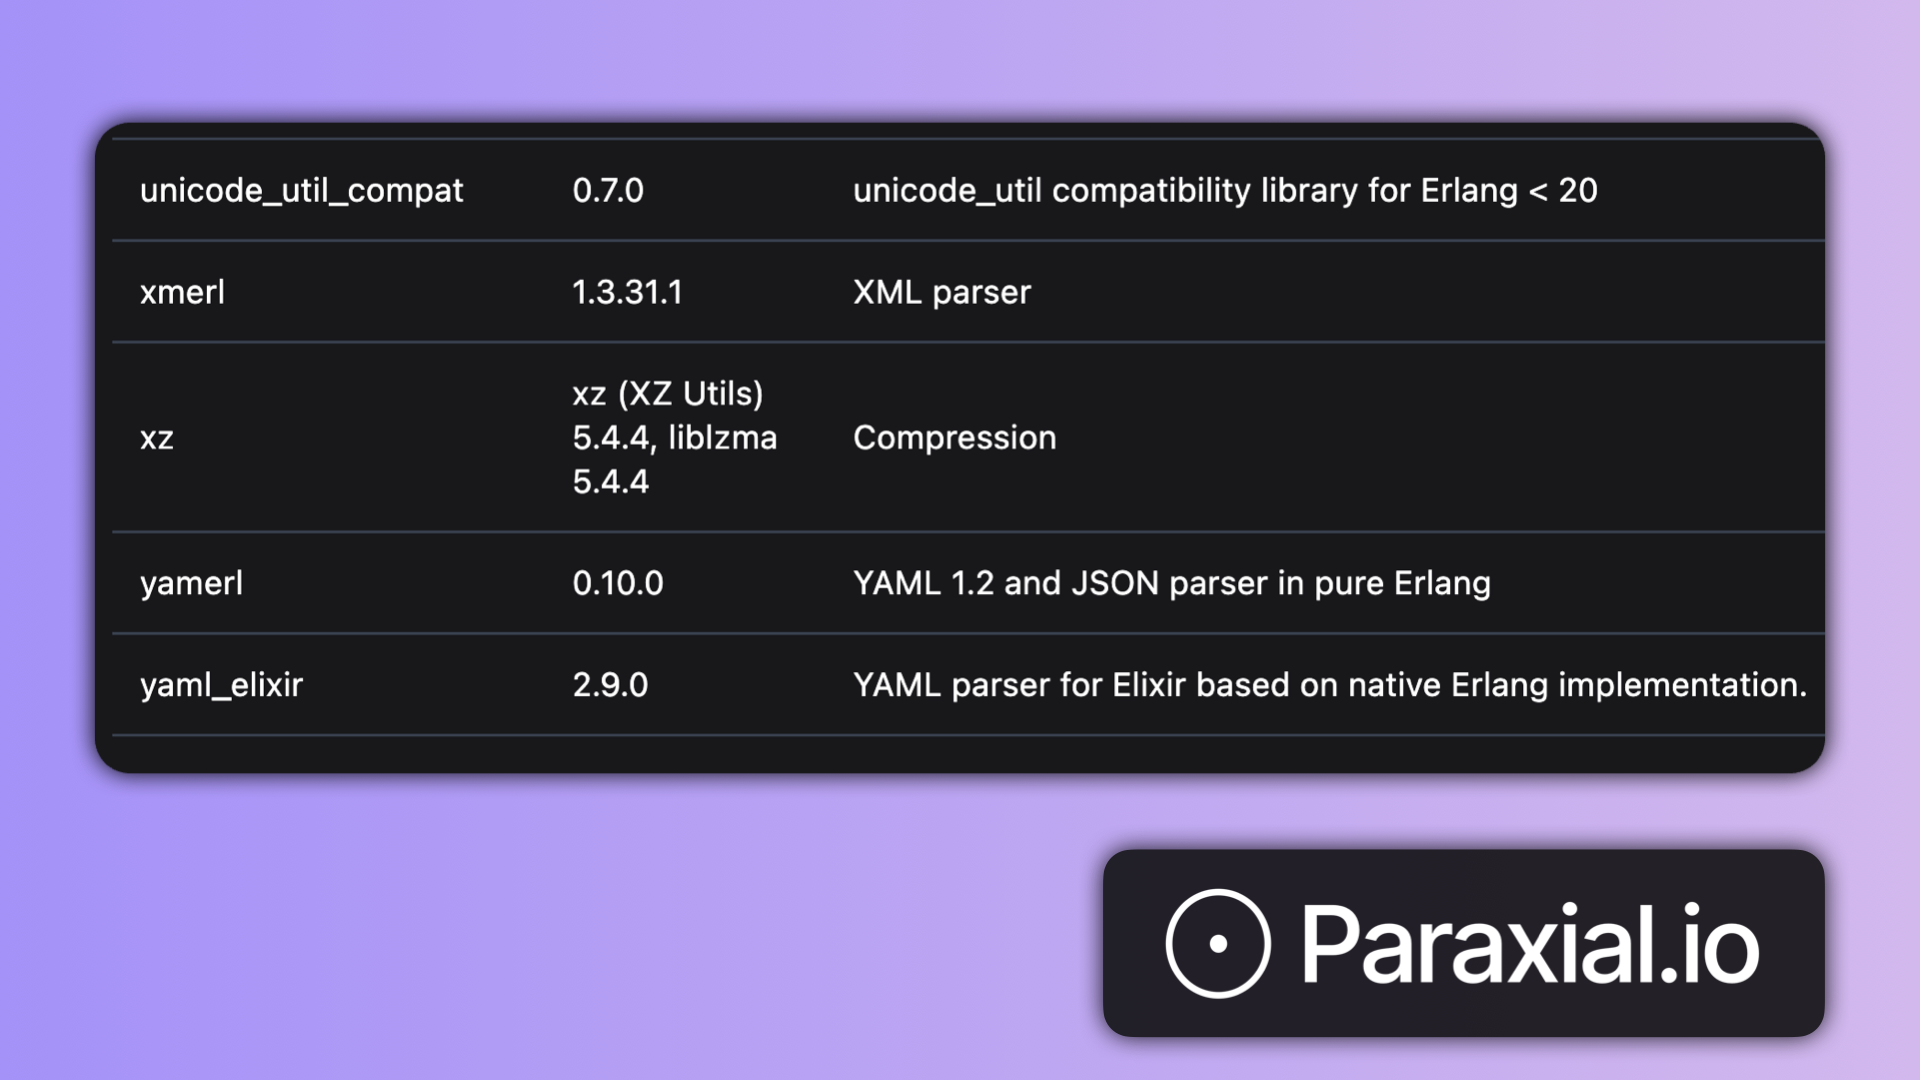Image resolution: width=1920 pixels, height=1080 pixels.
Task: Select the yamerl package name
Action: pyautogui.click(x=191, y=583)
